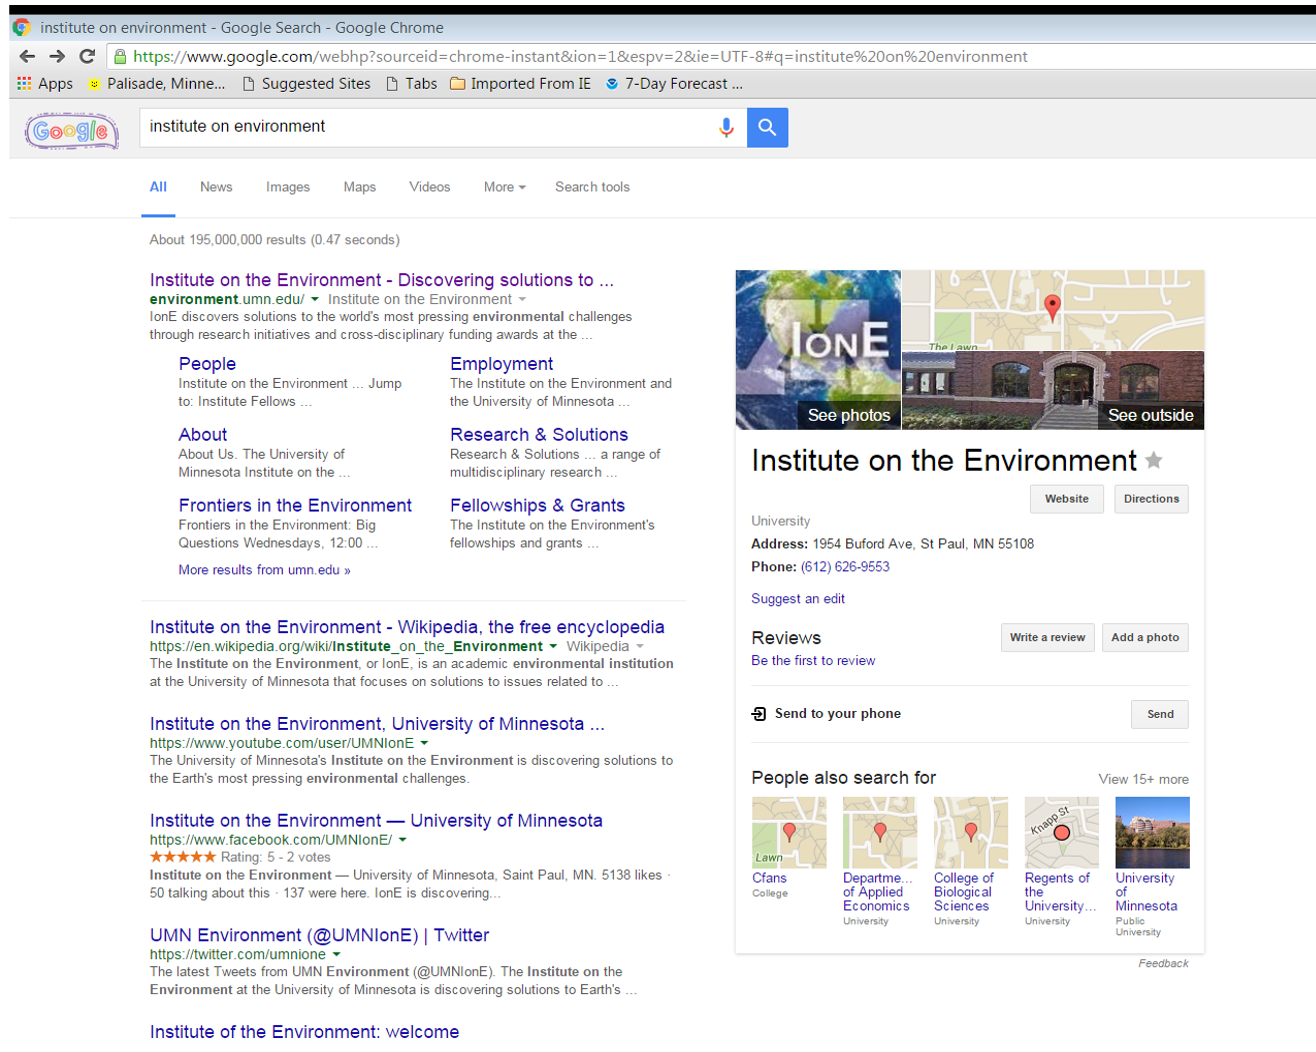Click the Google doodle logo
The width and height of the screenshot is (1316, 1052).
(x=71, y=131)
